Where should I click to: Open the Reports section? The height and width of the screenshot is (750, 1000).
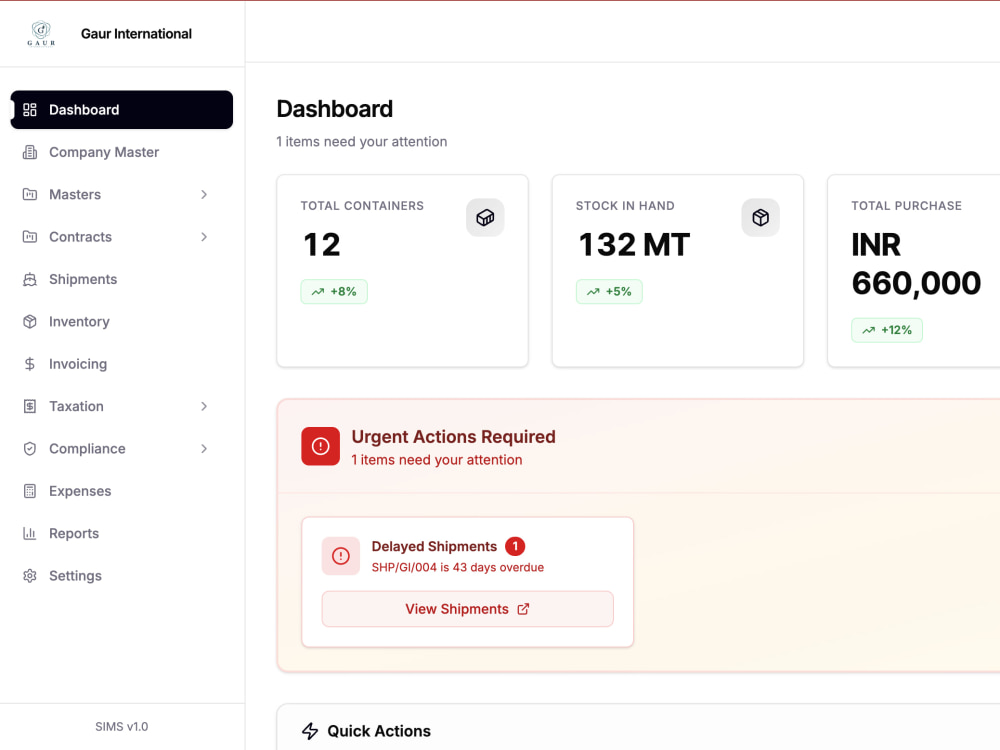pyautogui.click(x=122, y=533)
